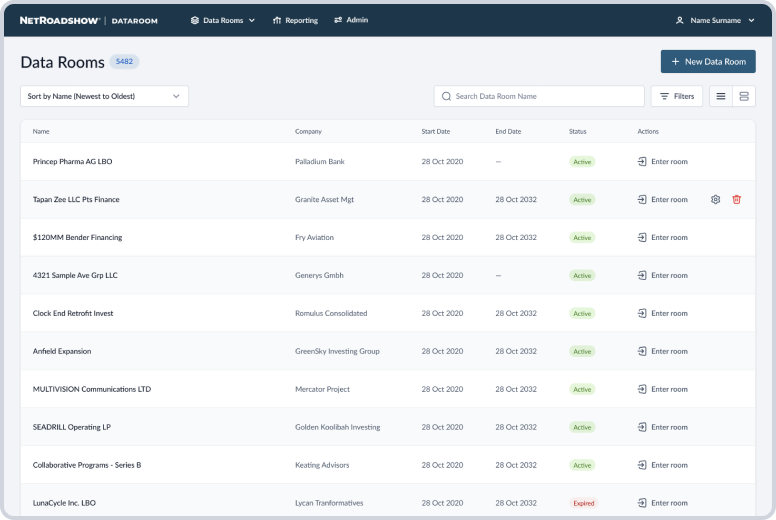Click the magnifier icon in search box
The width and height of the screenshot is (776, 520).
tap(446, 97)
